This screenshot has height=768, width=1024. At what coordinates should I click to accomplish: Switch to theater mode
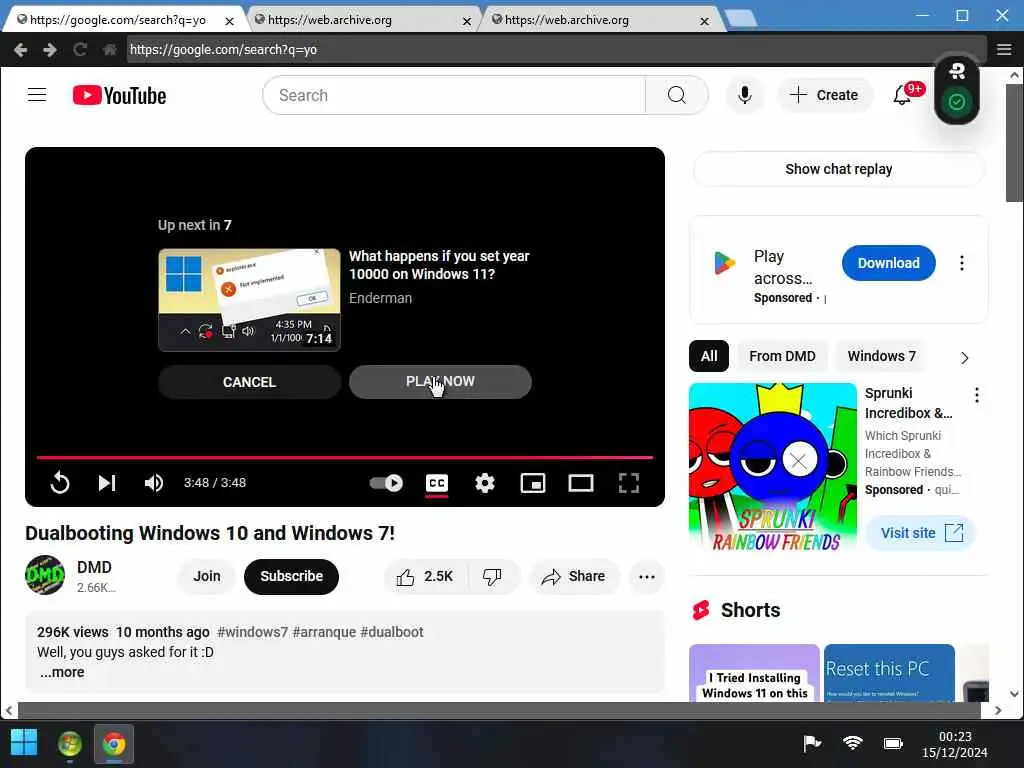pos(581,483)
